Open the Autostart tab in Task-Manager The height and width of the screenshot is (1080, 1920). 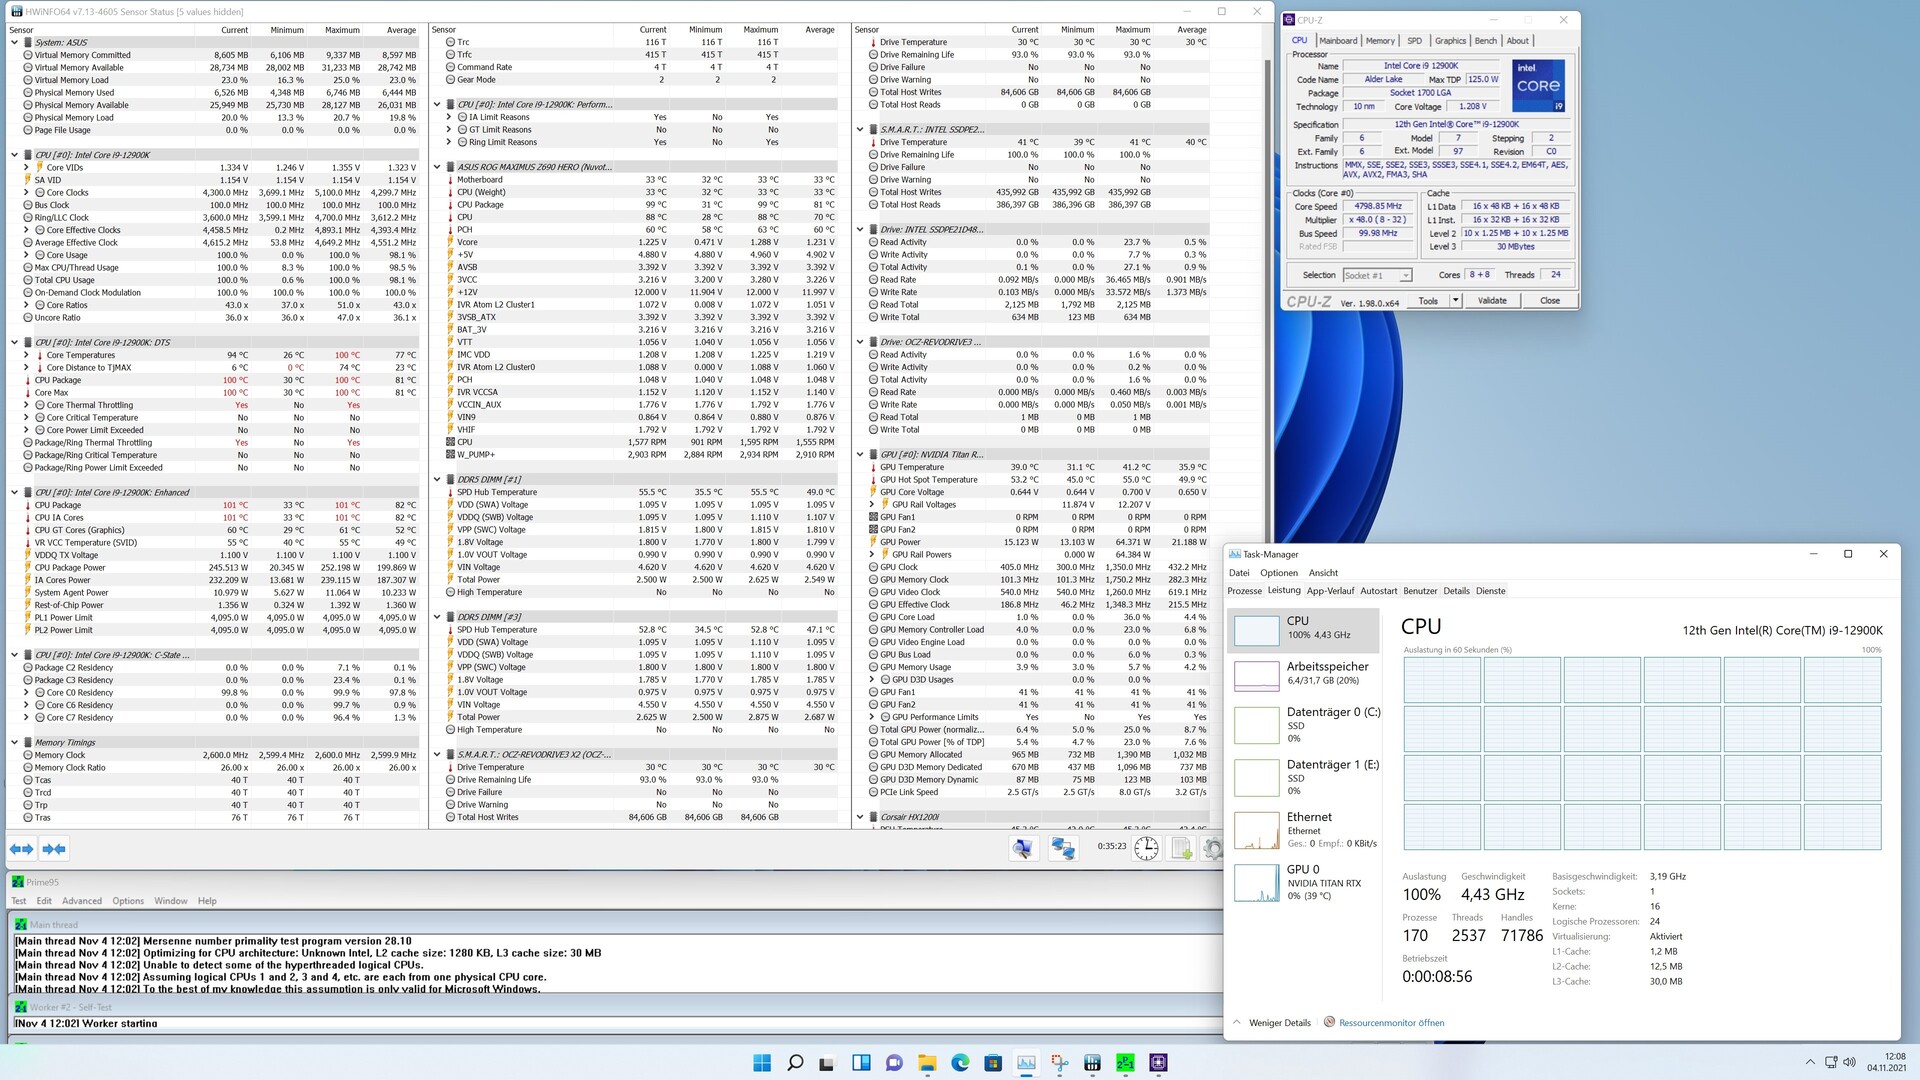point(1378,591)
